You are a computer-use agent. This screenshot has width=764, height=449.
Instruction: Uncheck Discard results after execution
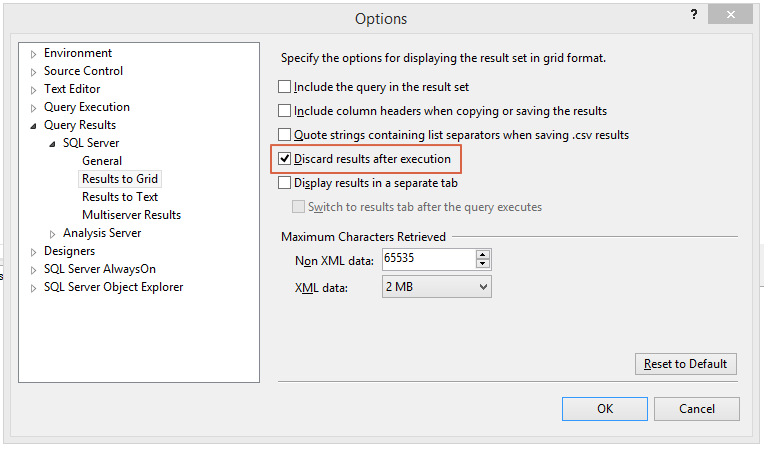coord(285,159)
